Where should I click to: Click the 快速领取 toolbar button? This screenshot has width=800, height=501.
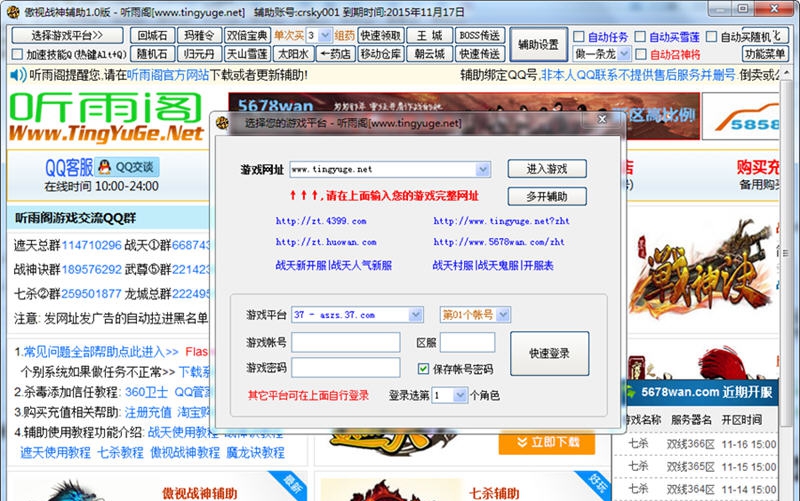tap(381, 36)
